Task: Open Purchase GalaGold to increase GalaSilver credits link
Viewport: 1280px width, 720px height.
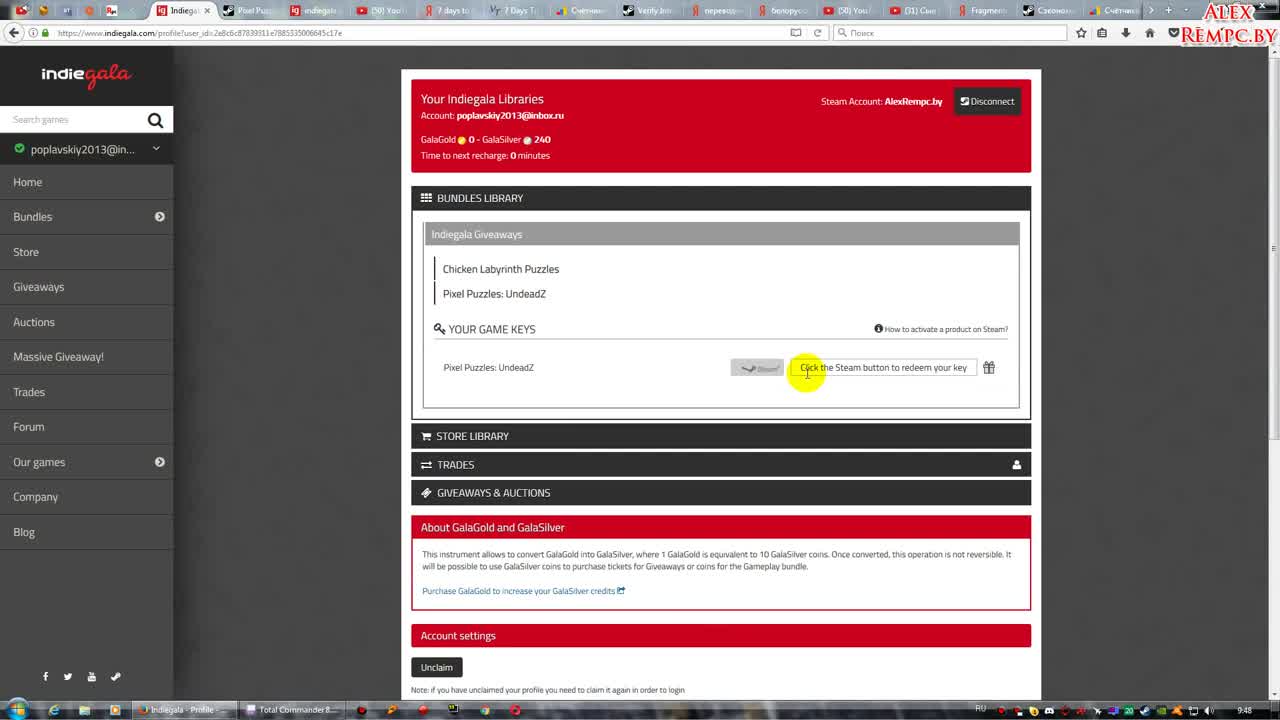Action: coord(523,591)
